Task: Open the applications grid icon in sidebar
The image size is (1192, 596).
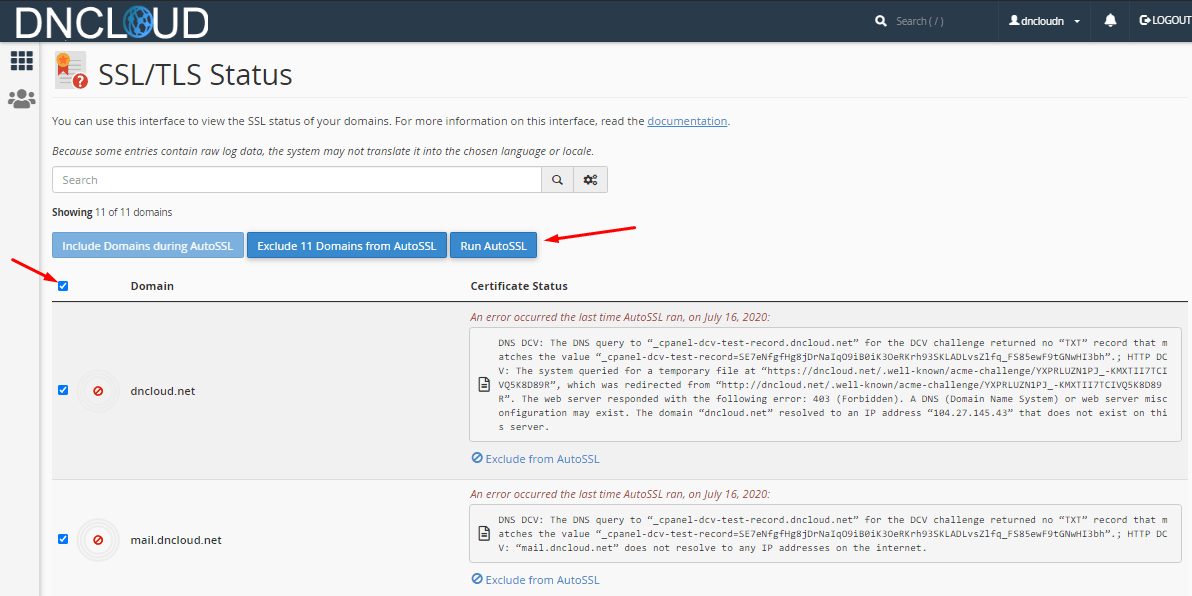Action: (21, 62)
